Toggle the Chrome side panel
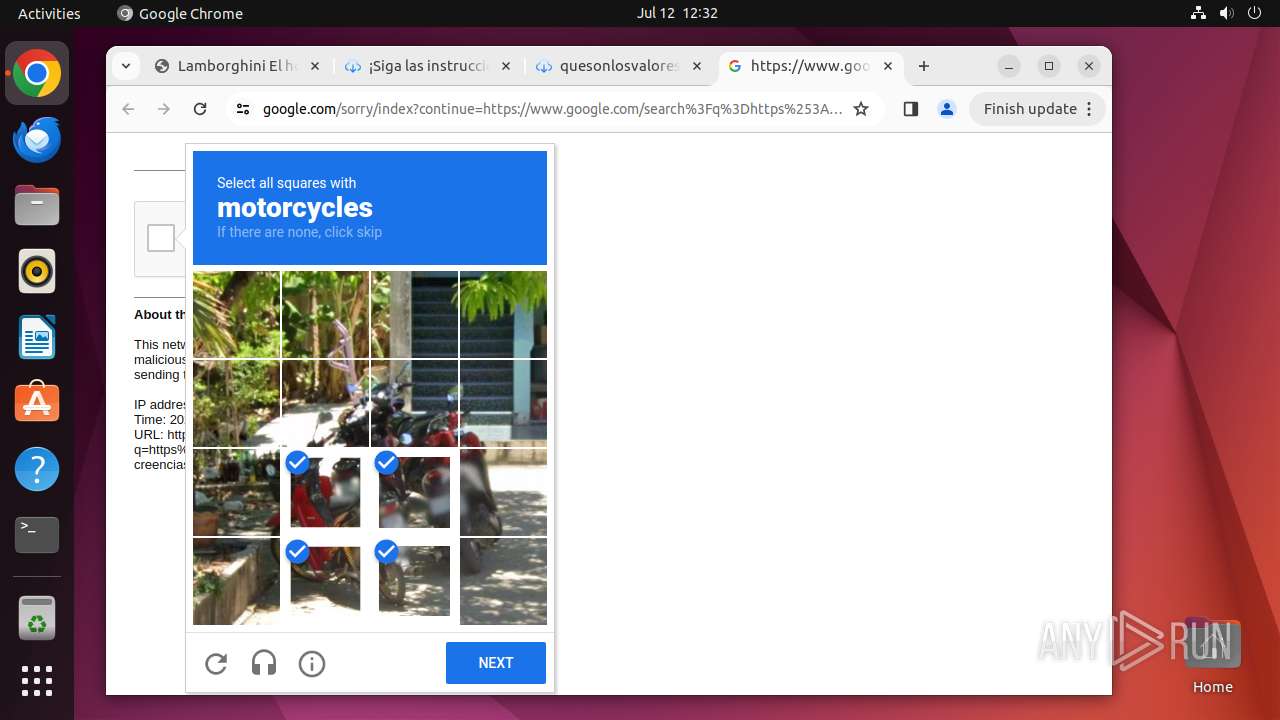1280x720 pixels. 910,109
